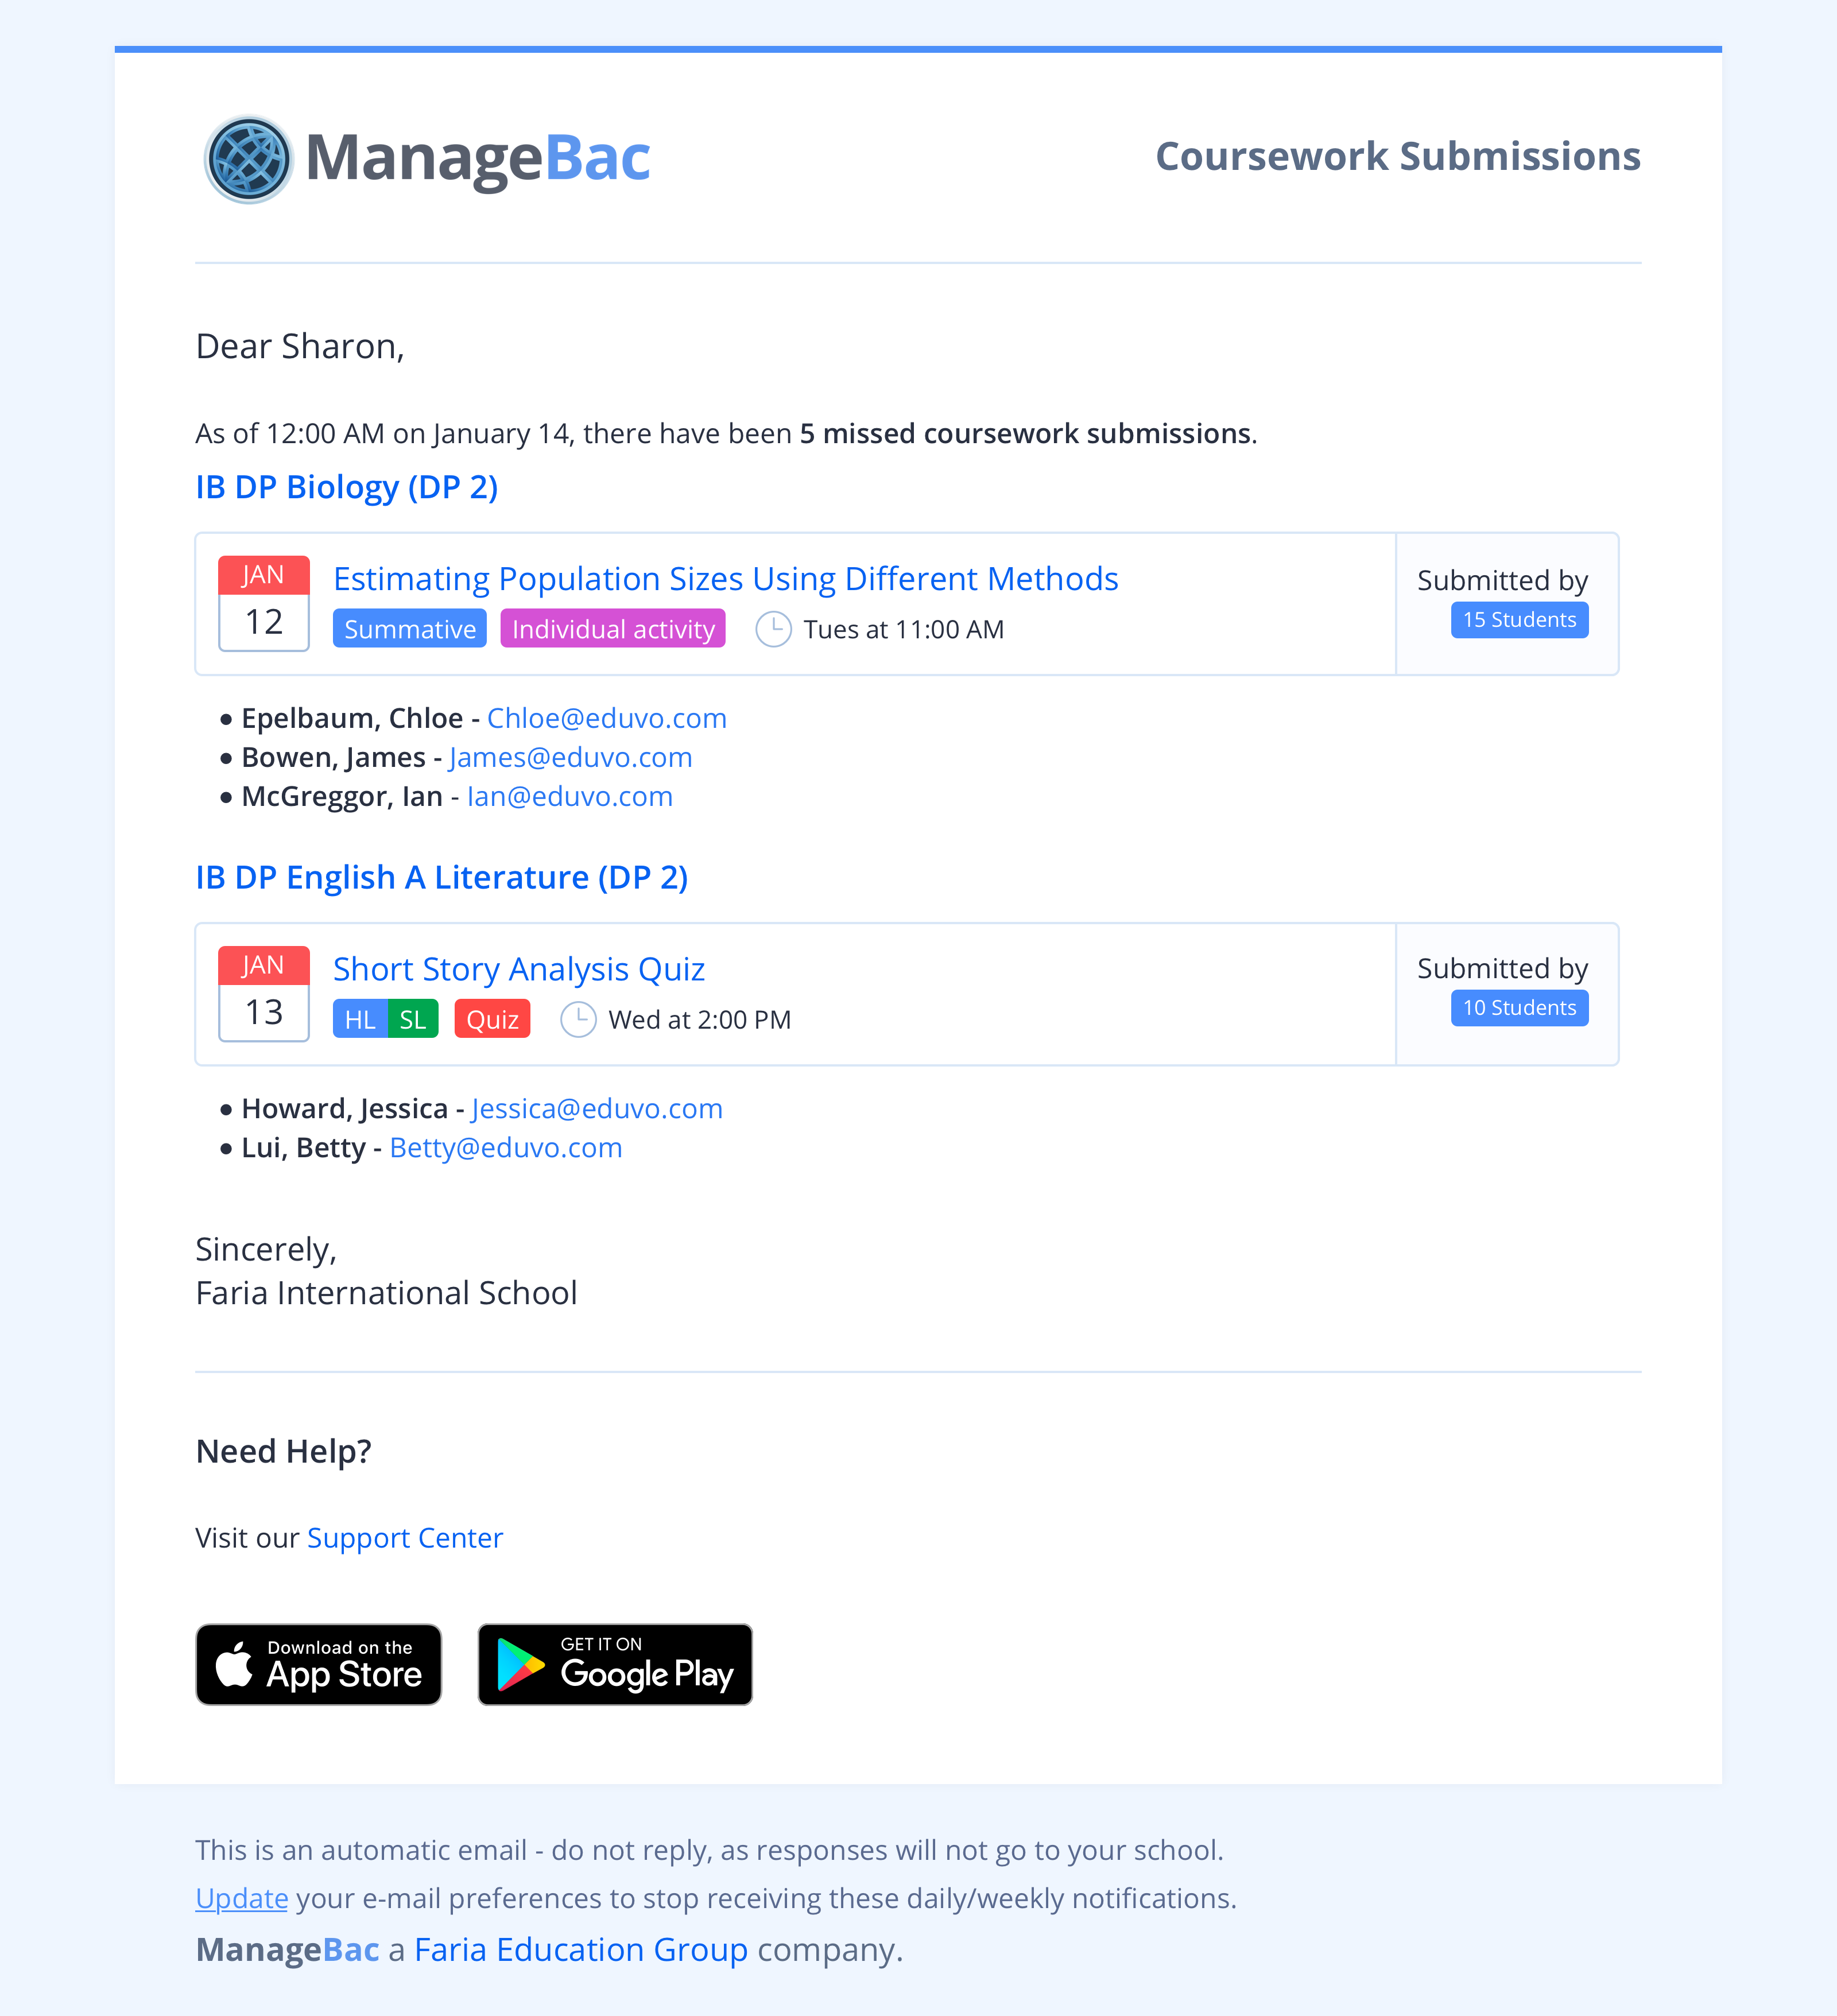Open the Download on the App Store badge
The width and height of the screenshot is (1837, 2016).
319,1664
